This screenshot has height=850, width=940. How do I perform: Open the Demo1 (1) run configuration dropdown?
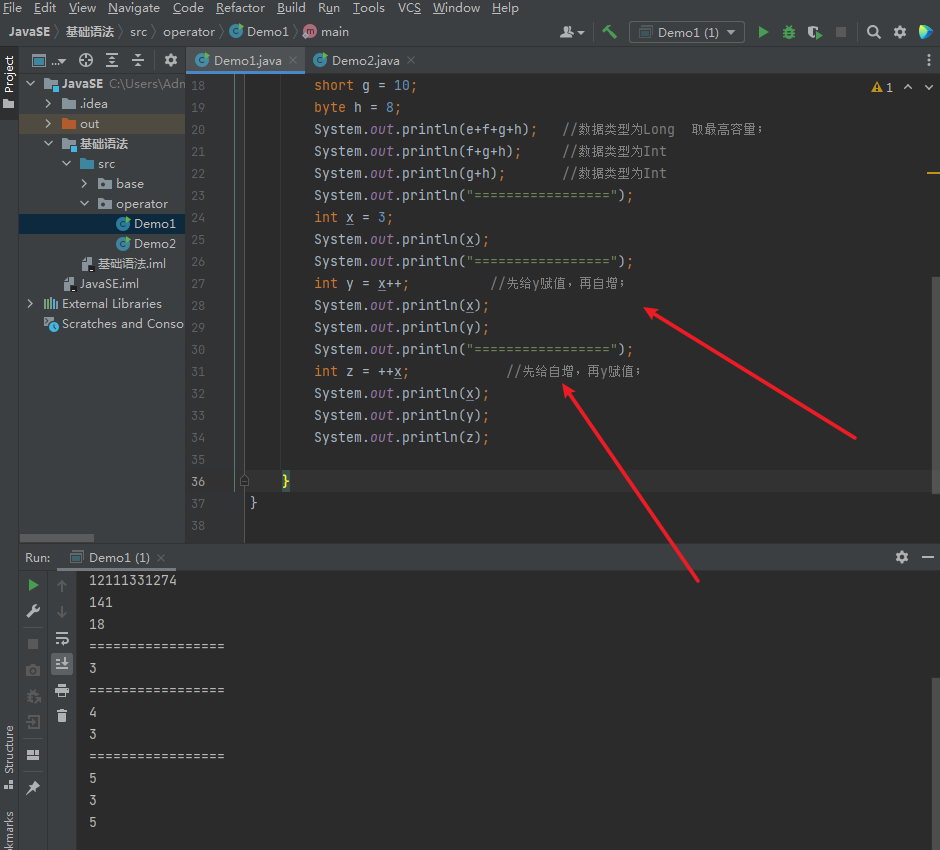(687, 32)
